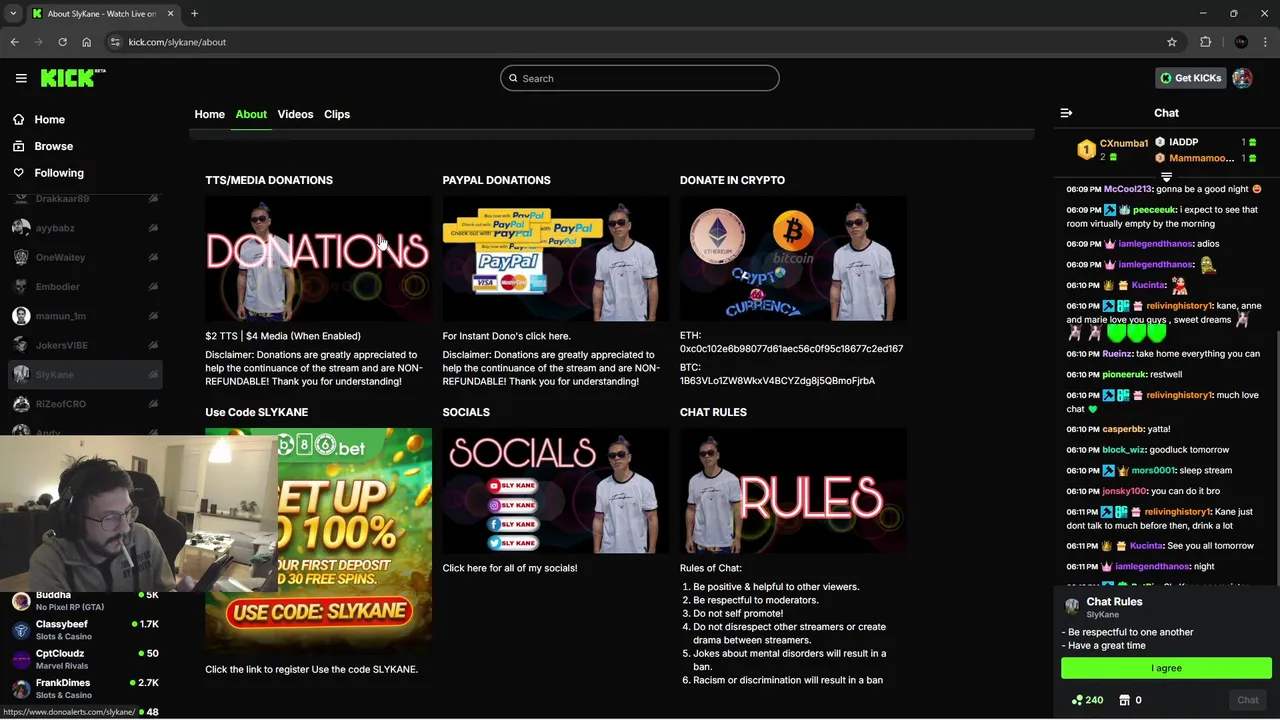Open ayybabz in followed channels
This screenshot has height=720, width=1280.
[x=85, y=228]
